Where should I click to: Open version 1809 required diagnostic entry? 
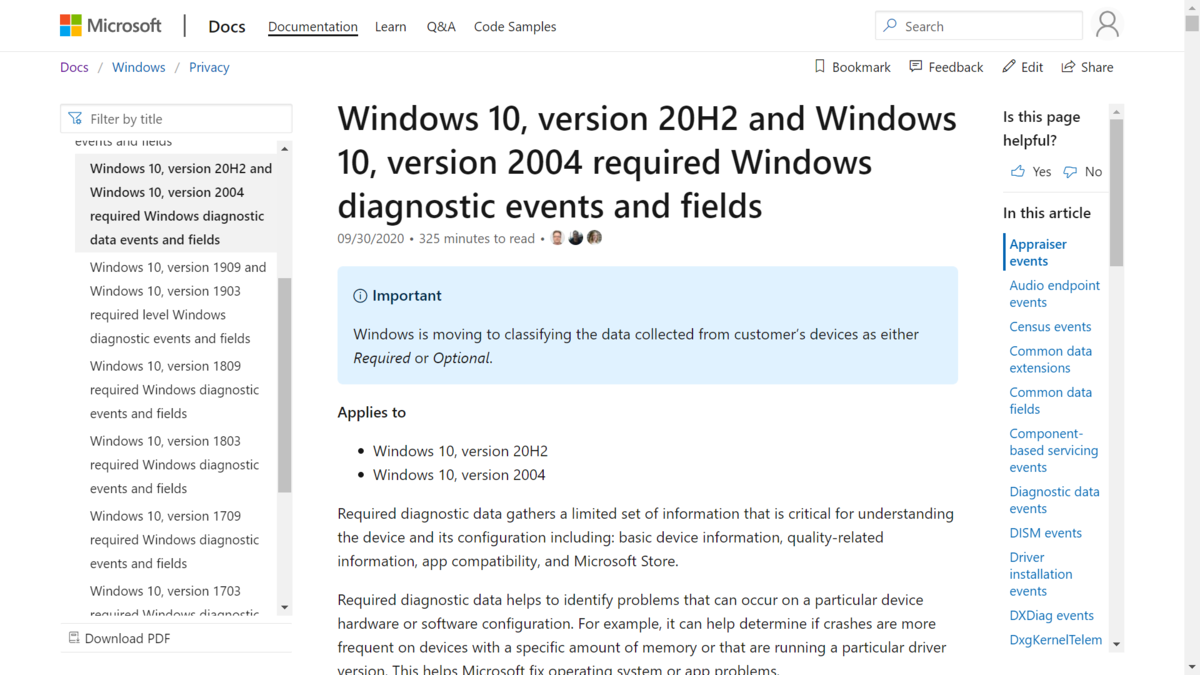(x=174, y=390)
